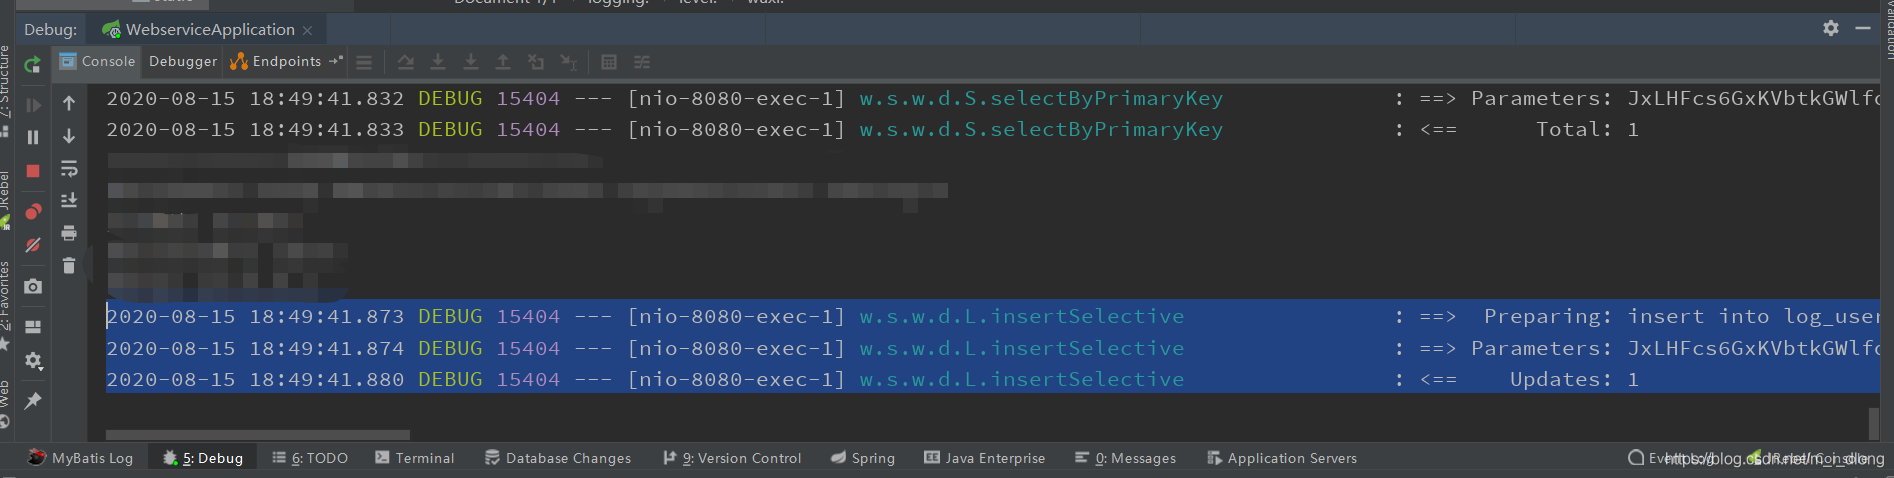The height and width of the screenshot is (478, 1894).
Task: Open the 9: Version Control tool window
Action: 732,458
